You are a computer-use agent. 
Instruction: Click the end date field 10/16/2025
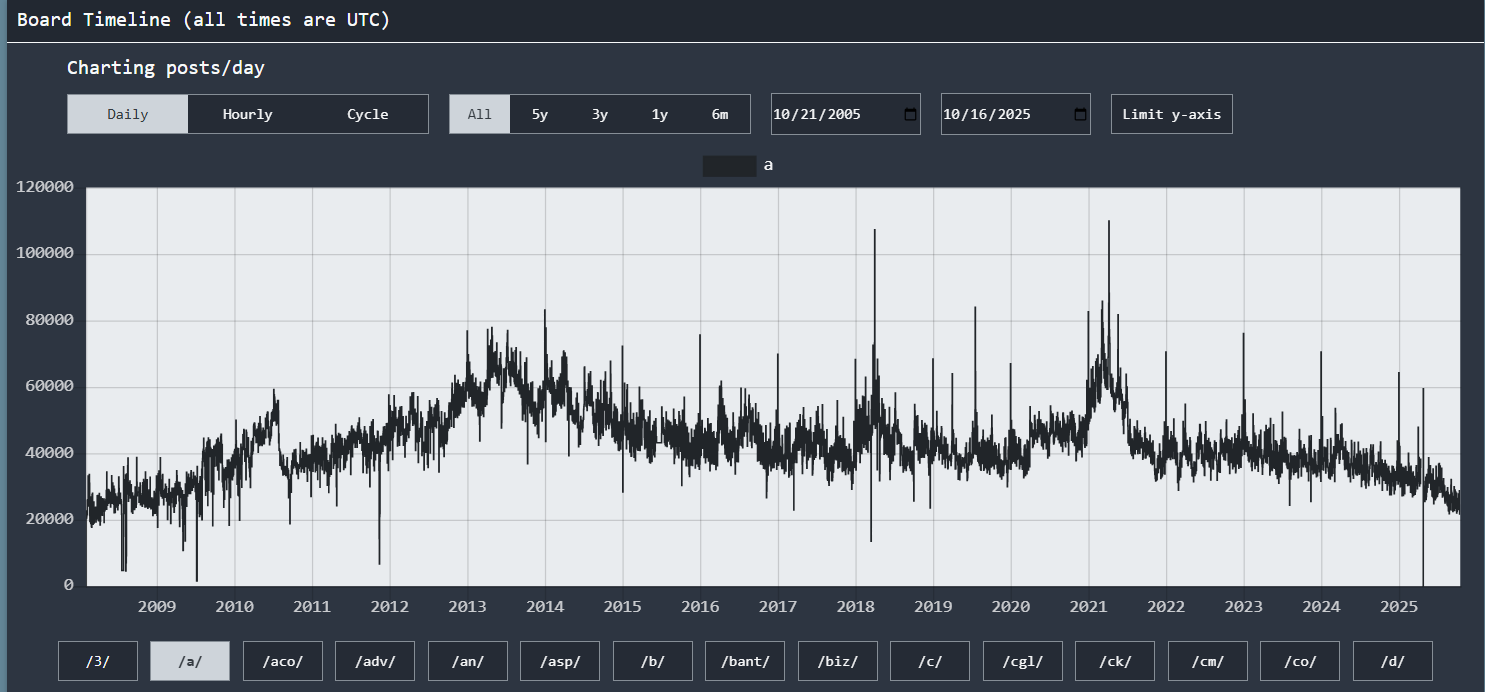[x=1016, y=114]
